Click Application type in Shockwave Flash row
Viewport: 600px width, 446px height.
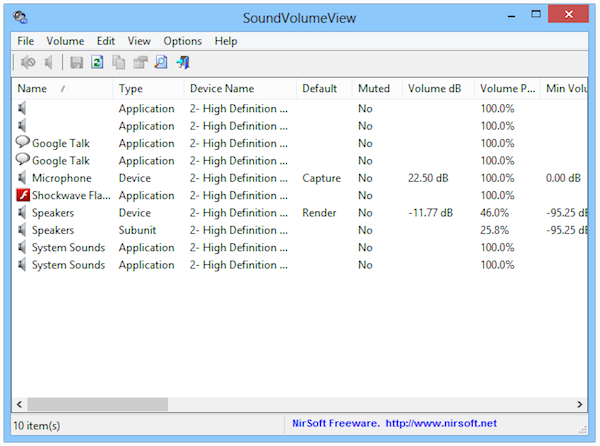click(x=146, y=195)
